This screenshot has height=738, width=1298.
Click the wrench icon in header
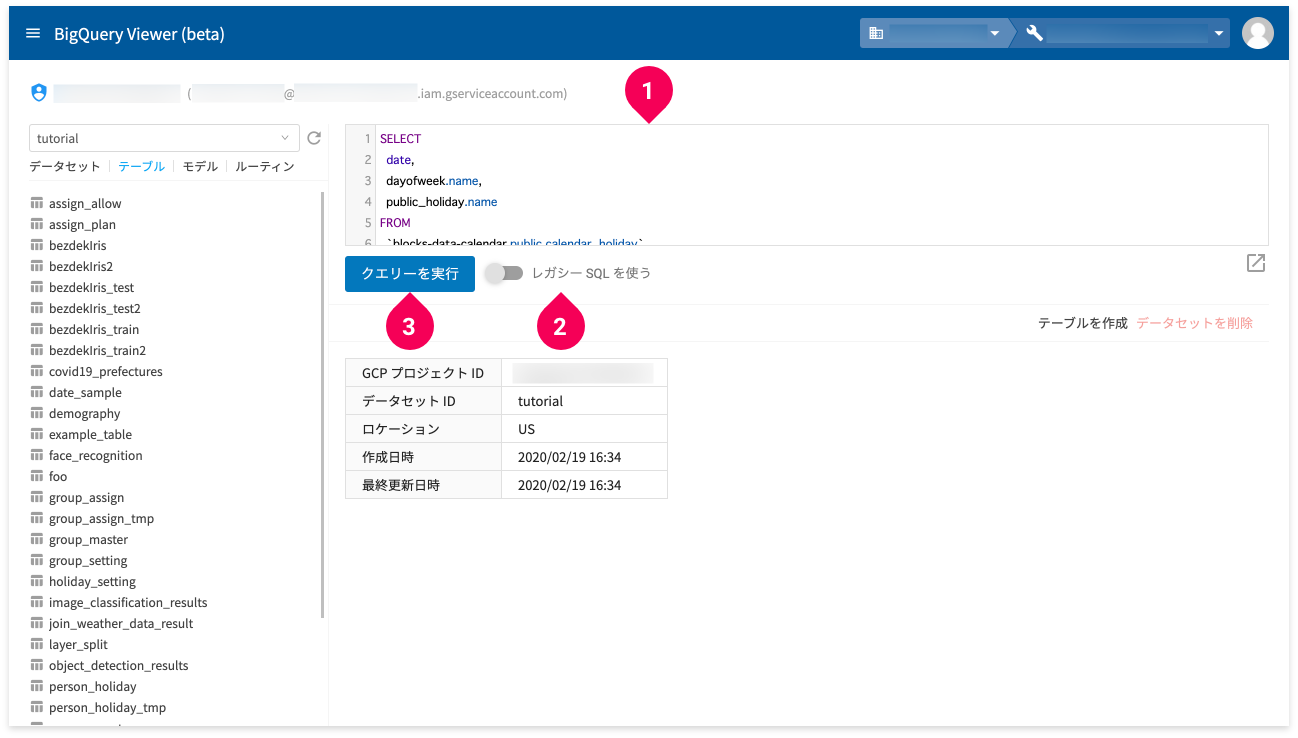1035,33
